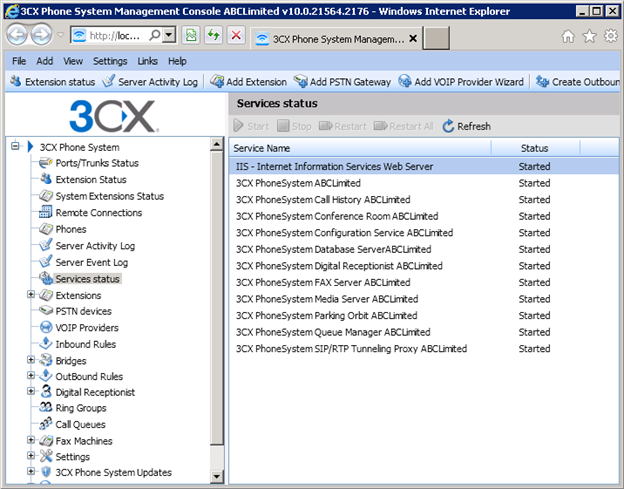Image resolution: width=624 pixels, height=489 pixels.
Task: Click the Start service button
Action: 251,126
